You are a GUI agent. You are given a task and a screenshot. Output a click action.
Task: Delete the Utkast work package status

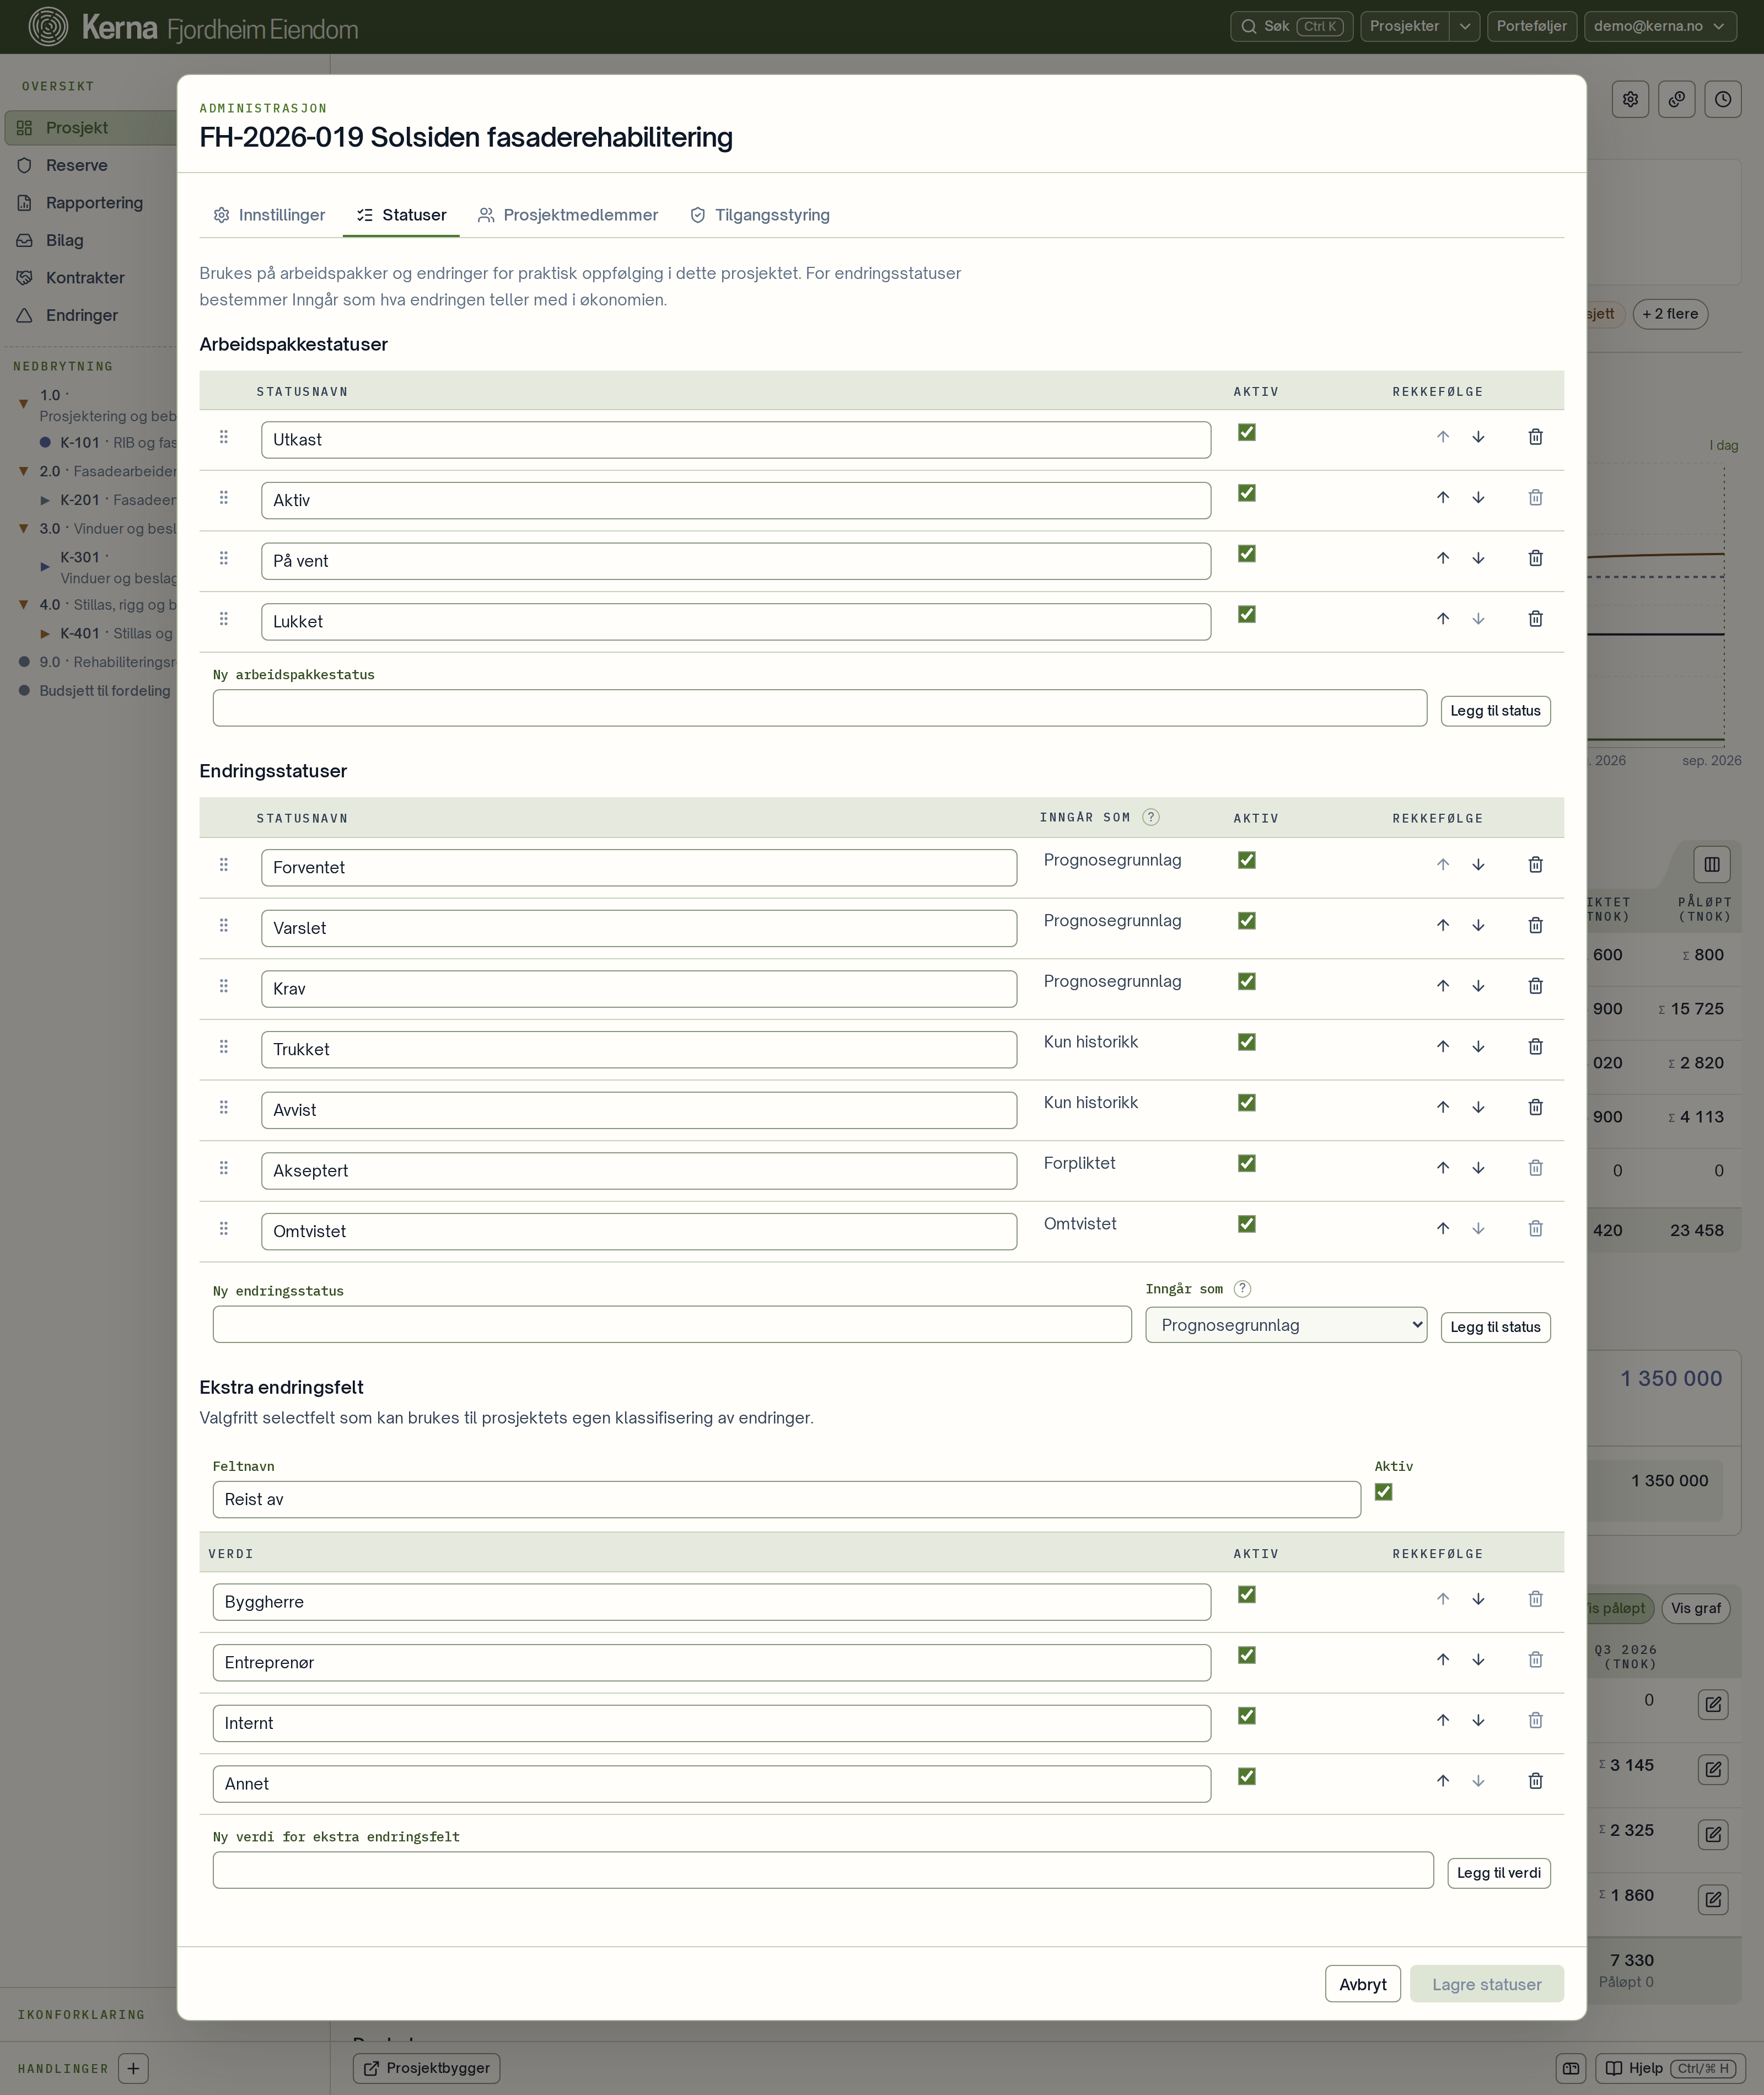click(1535, 437)
